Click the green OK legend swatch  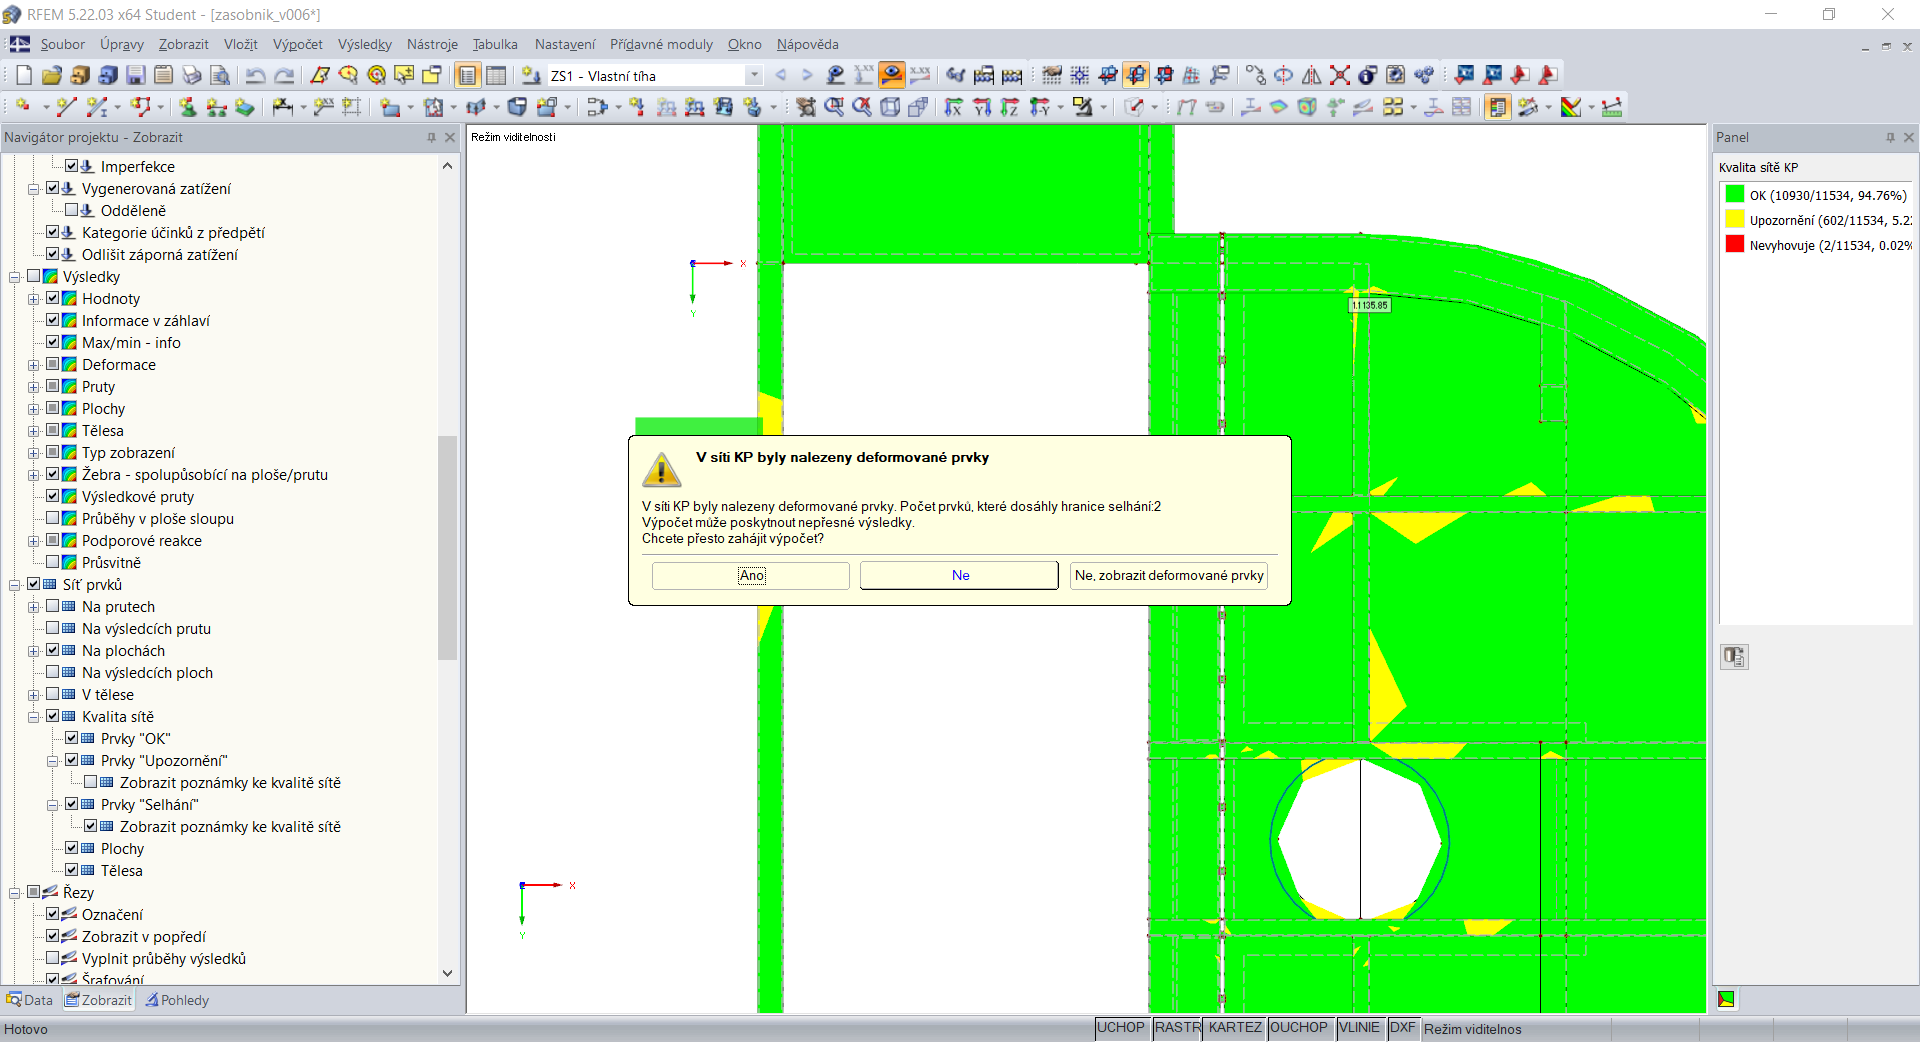pos(1735,195)
